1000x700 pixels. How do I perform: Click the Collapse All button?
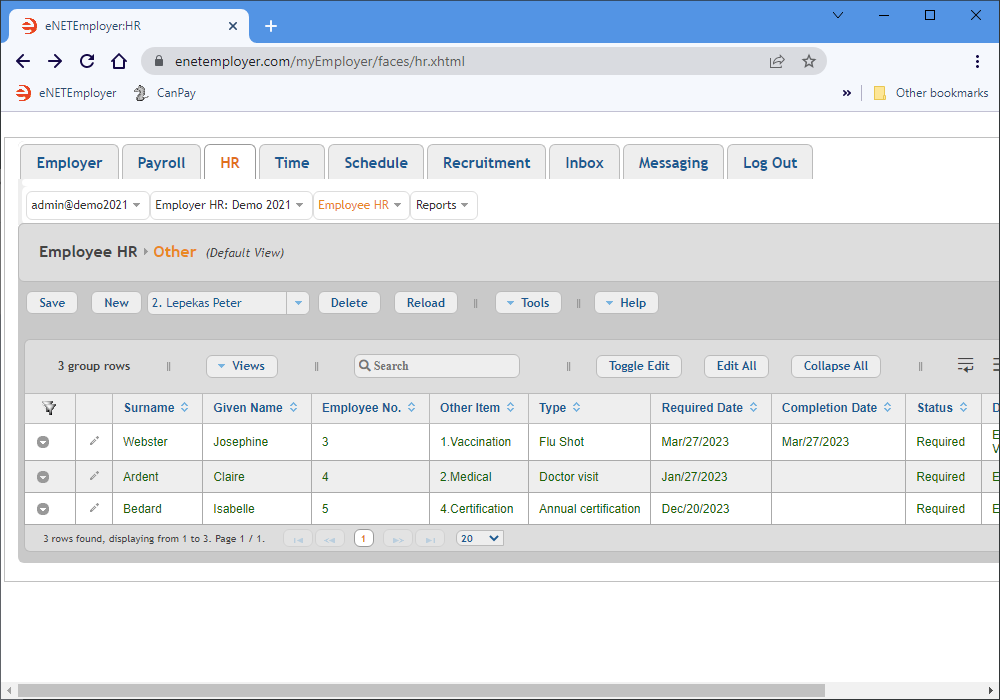[835, 366]
